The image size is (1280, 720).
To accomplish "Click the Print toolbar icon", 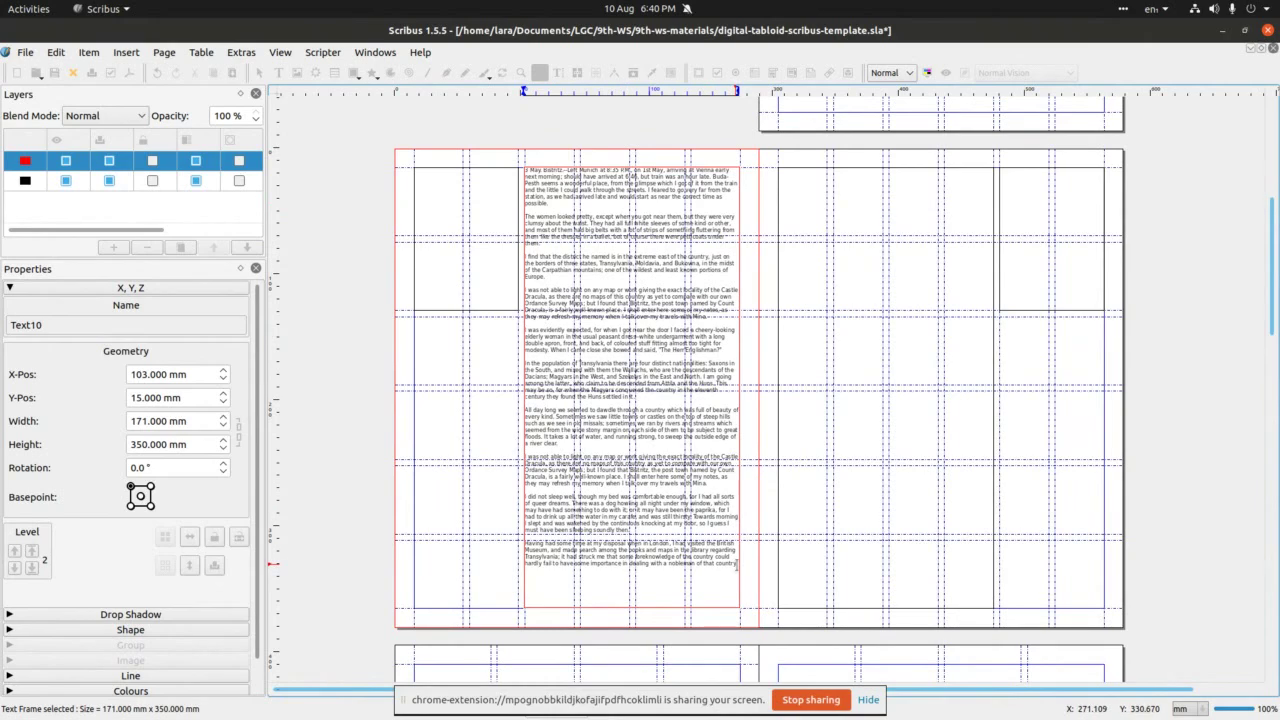I will point(92,73).
